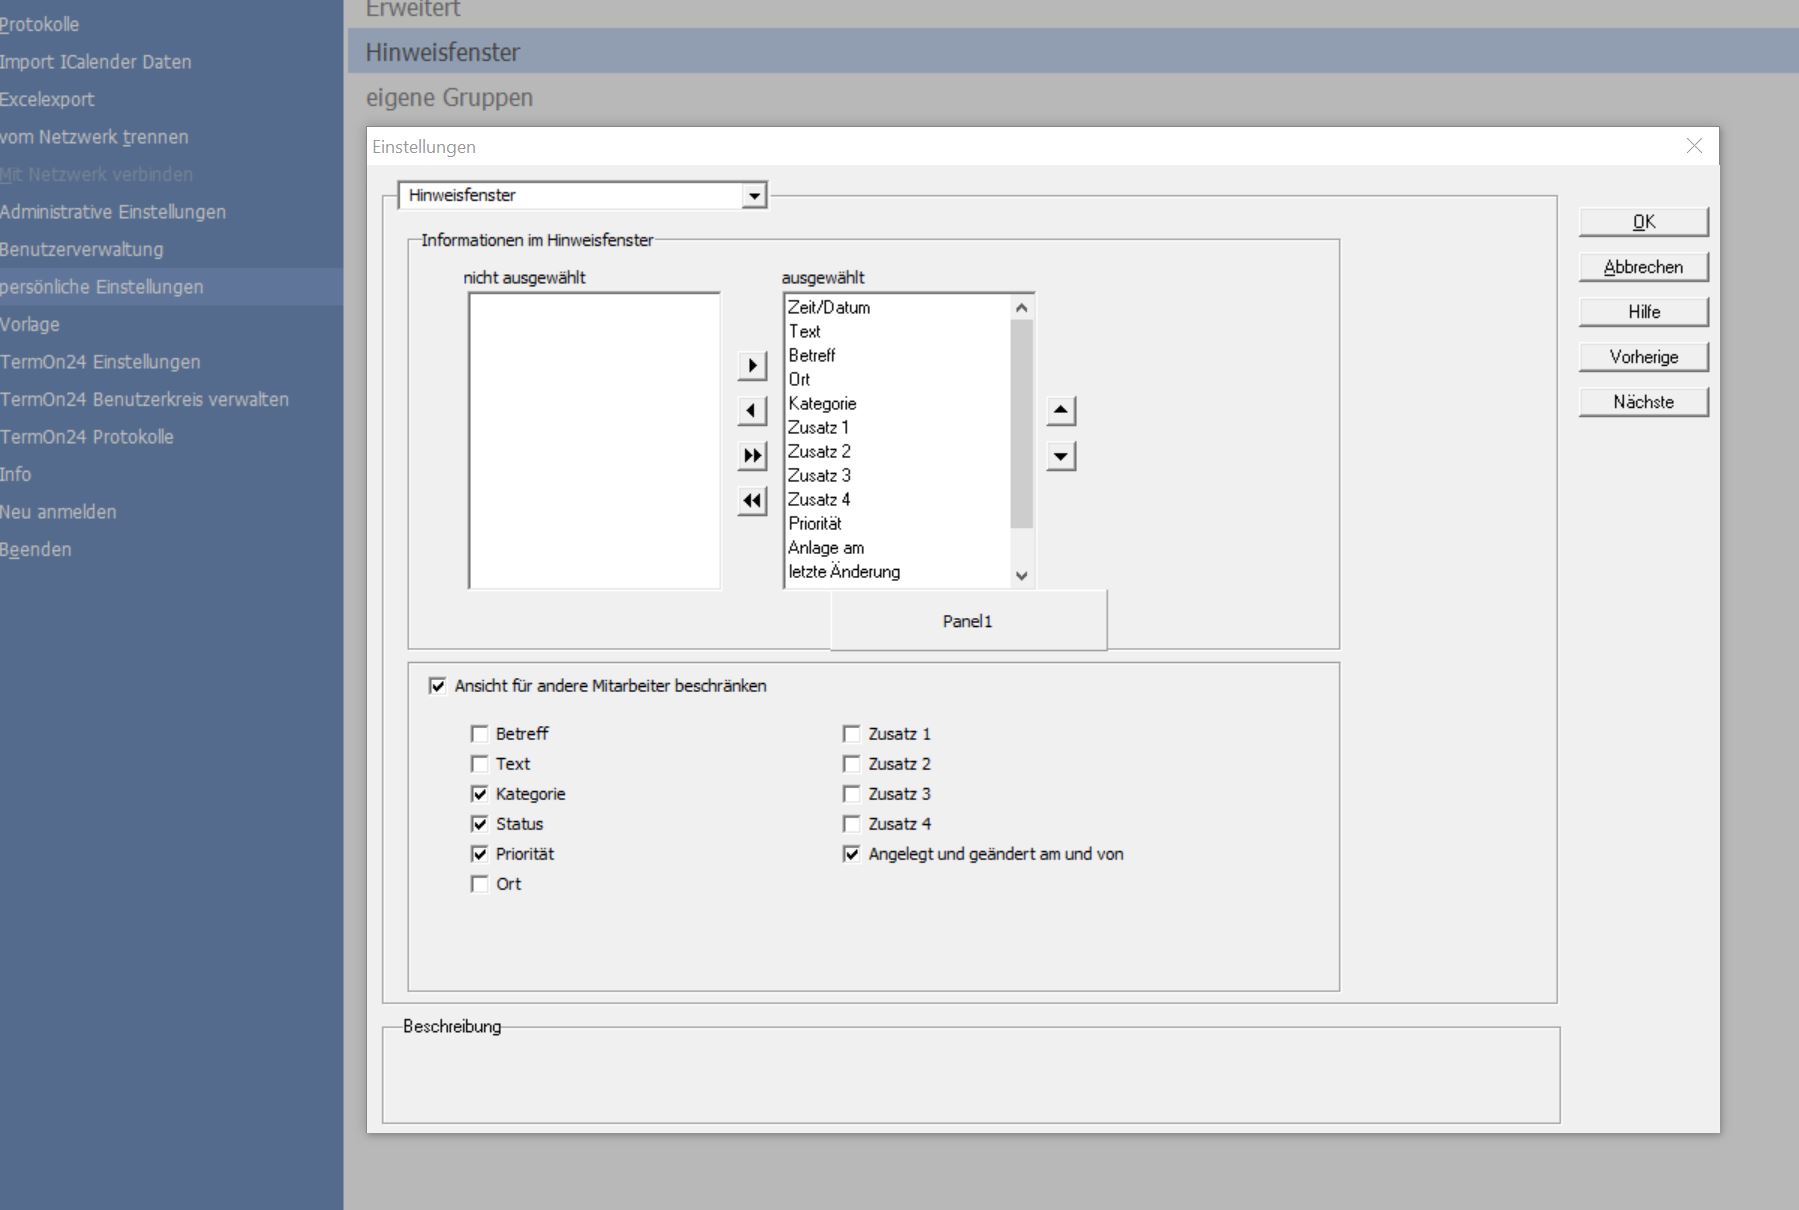Click the single right arrow move button

pyautogui.click(x=752, y=366)
